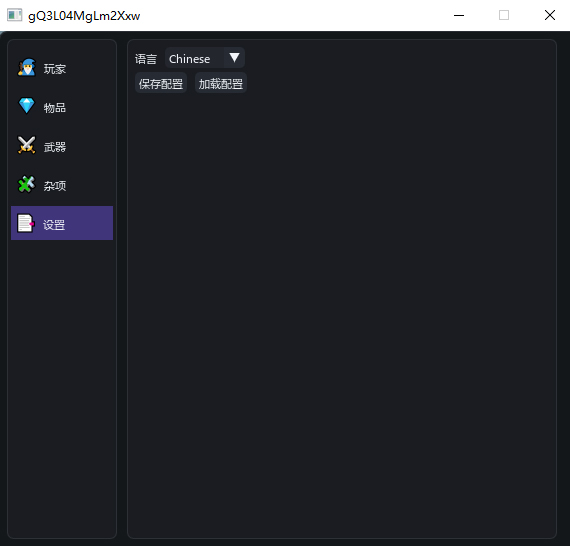This screenshot has height=546, width=570.
Task: Open the 玩家 tab label
Action: [x=55, y=69]
